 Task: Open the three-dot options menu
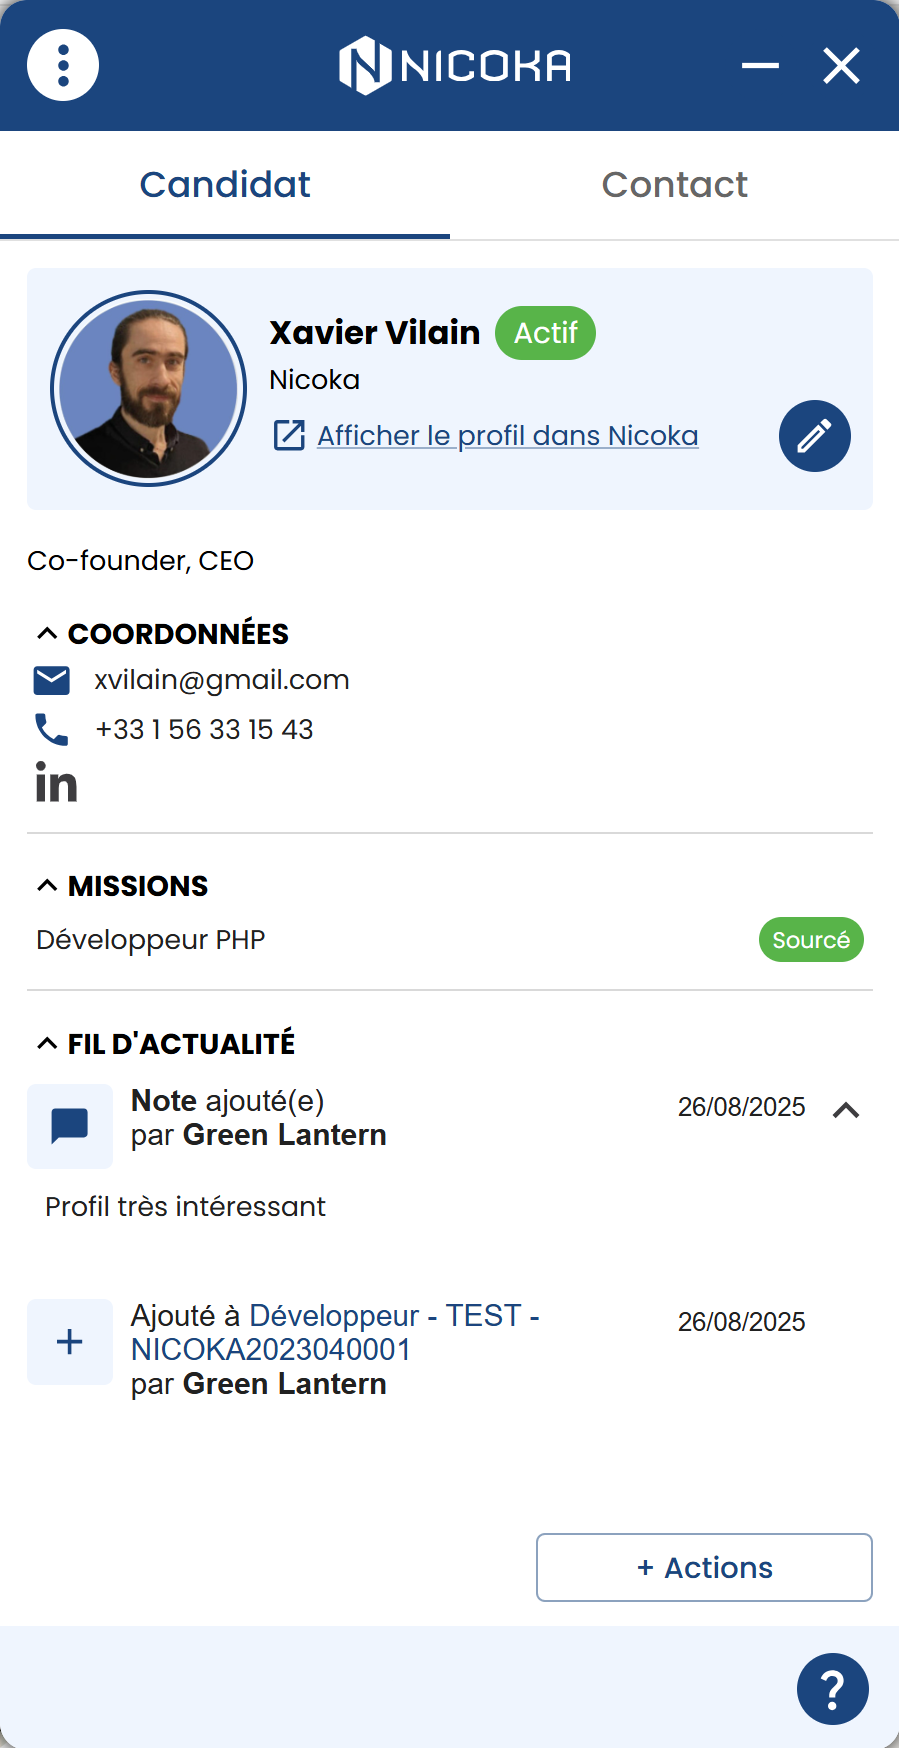click(63, 66)
